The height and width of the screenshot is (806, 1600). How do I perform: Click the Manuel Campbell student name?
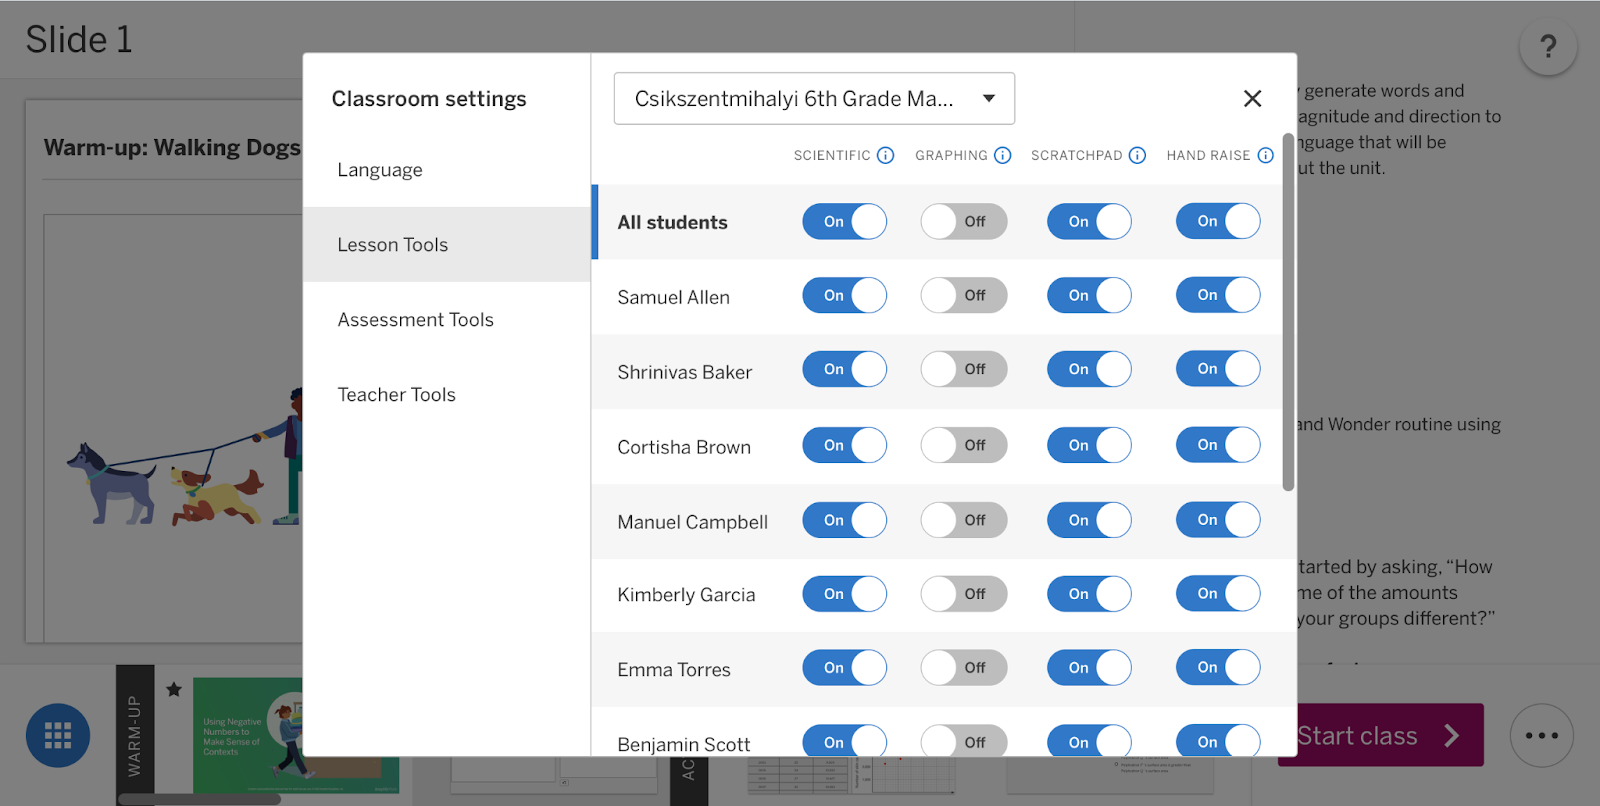point(692,522)
